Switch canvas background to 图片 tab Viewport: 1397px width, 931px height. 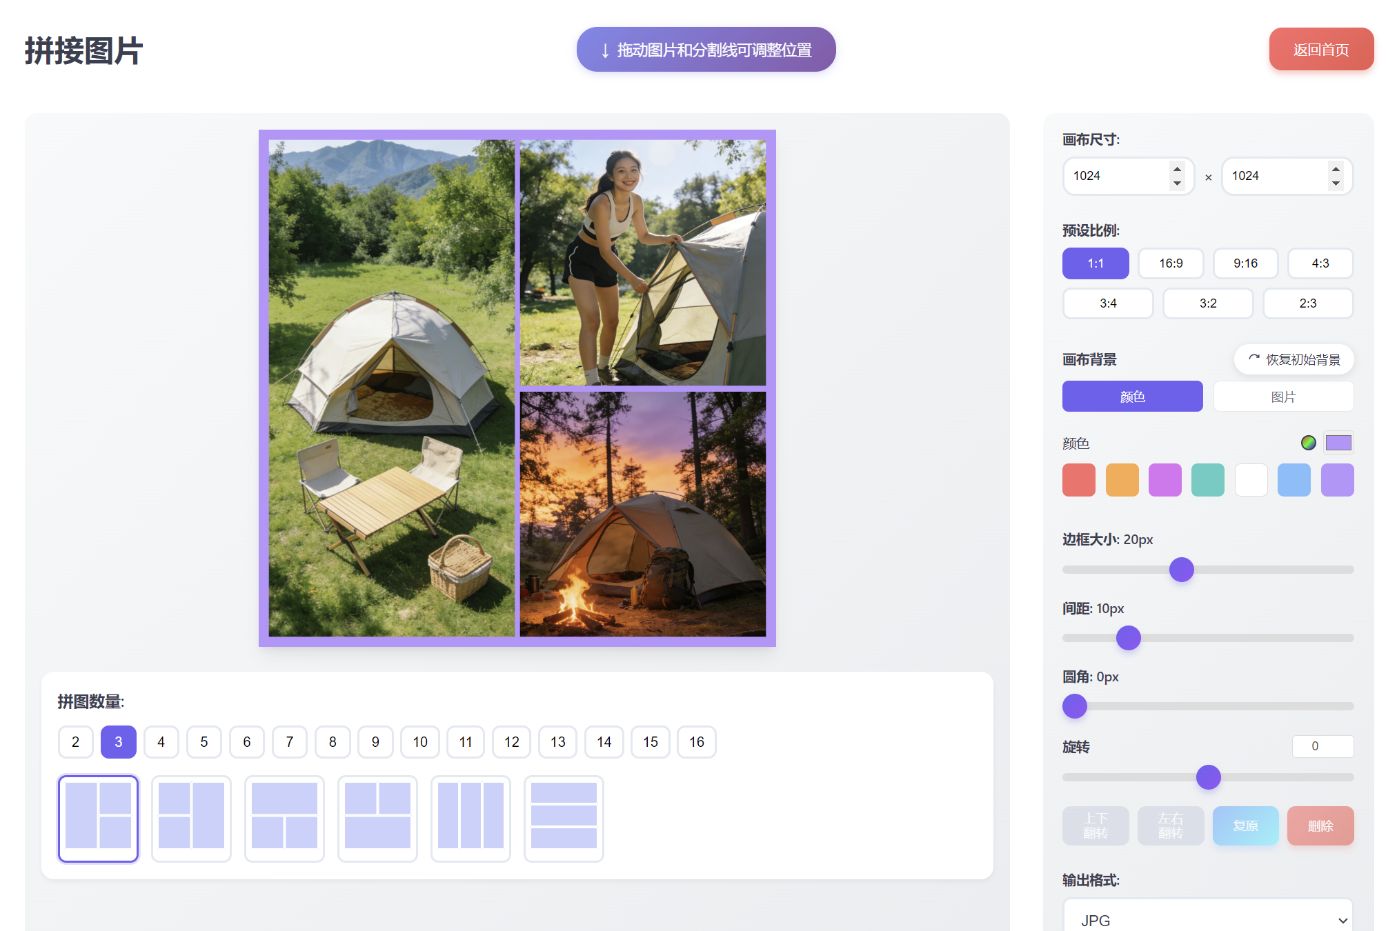pos(1282,397)
